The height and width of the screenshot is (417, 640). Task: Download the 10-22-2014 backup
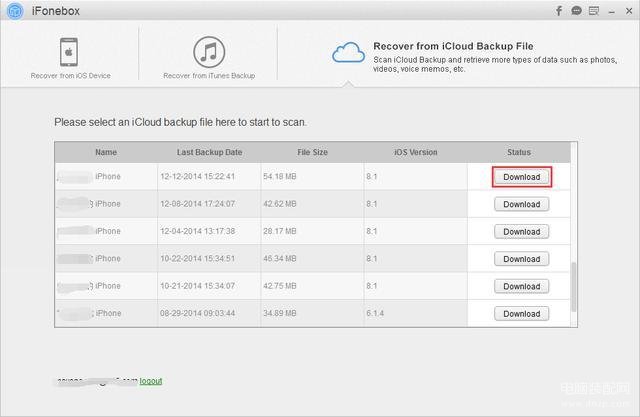click(x=522, y=259)
